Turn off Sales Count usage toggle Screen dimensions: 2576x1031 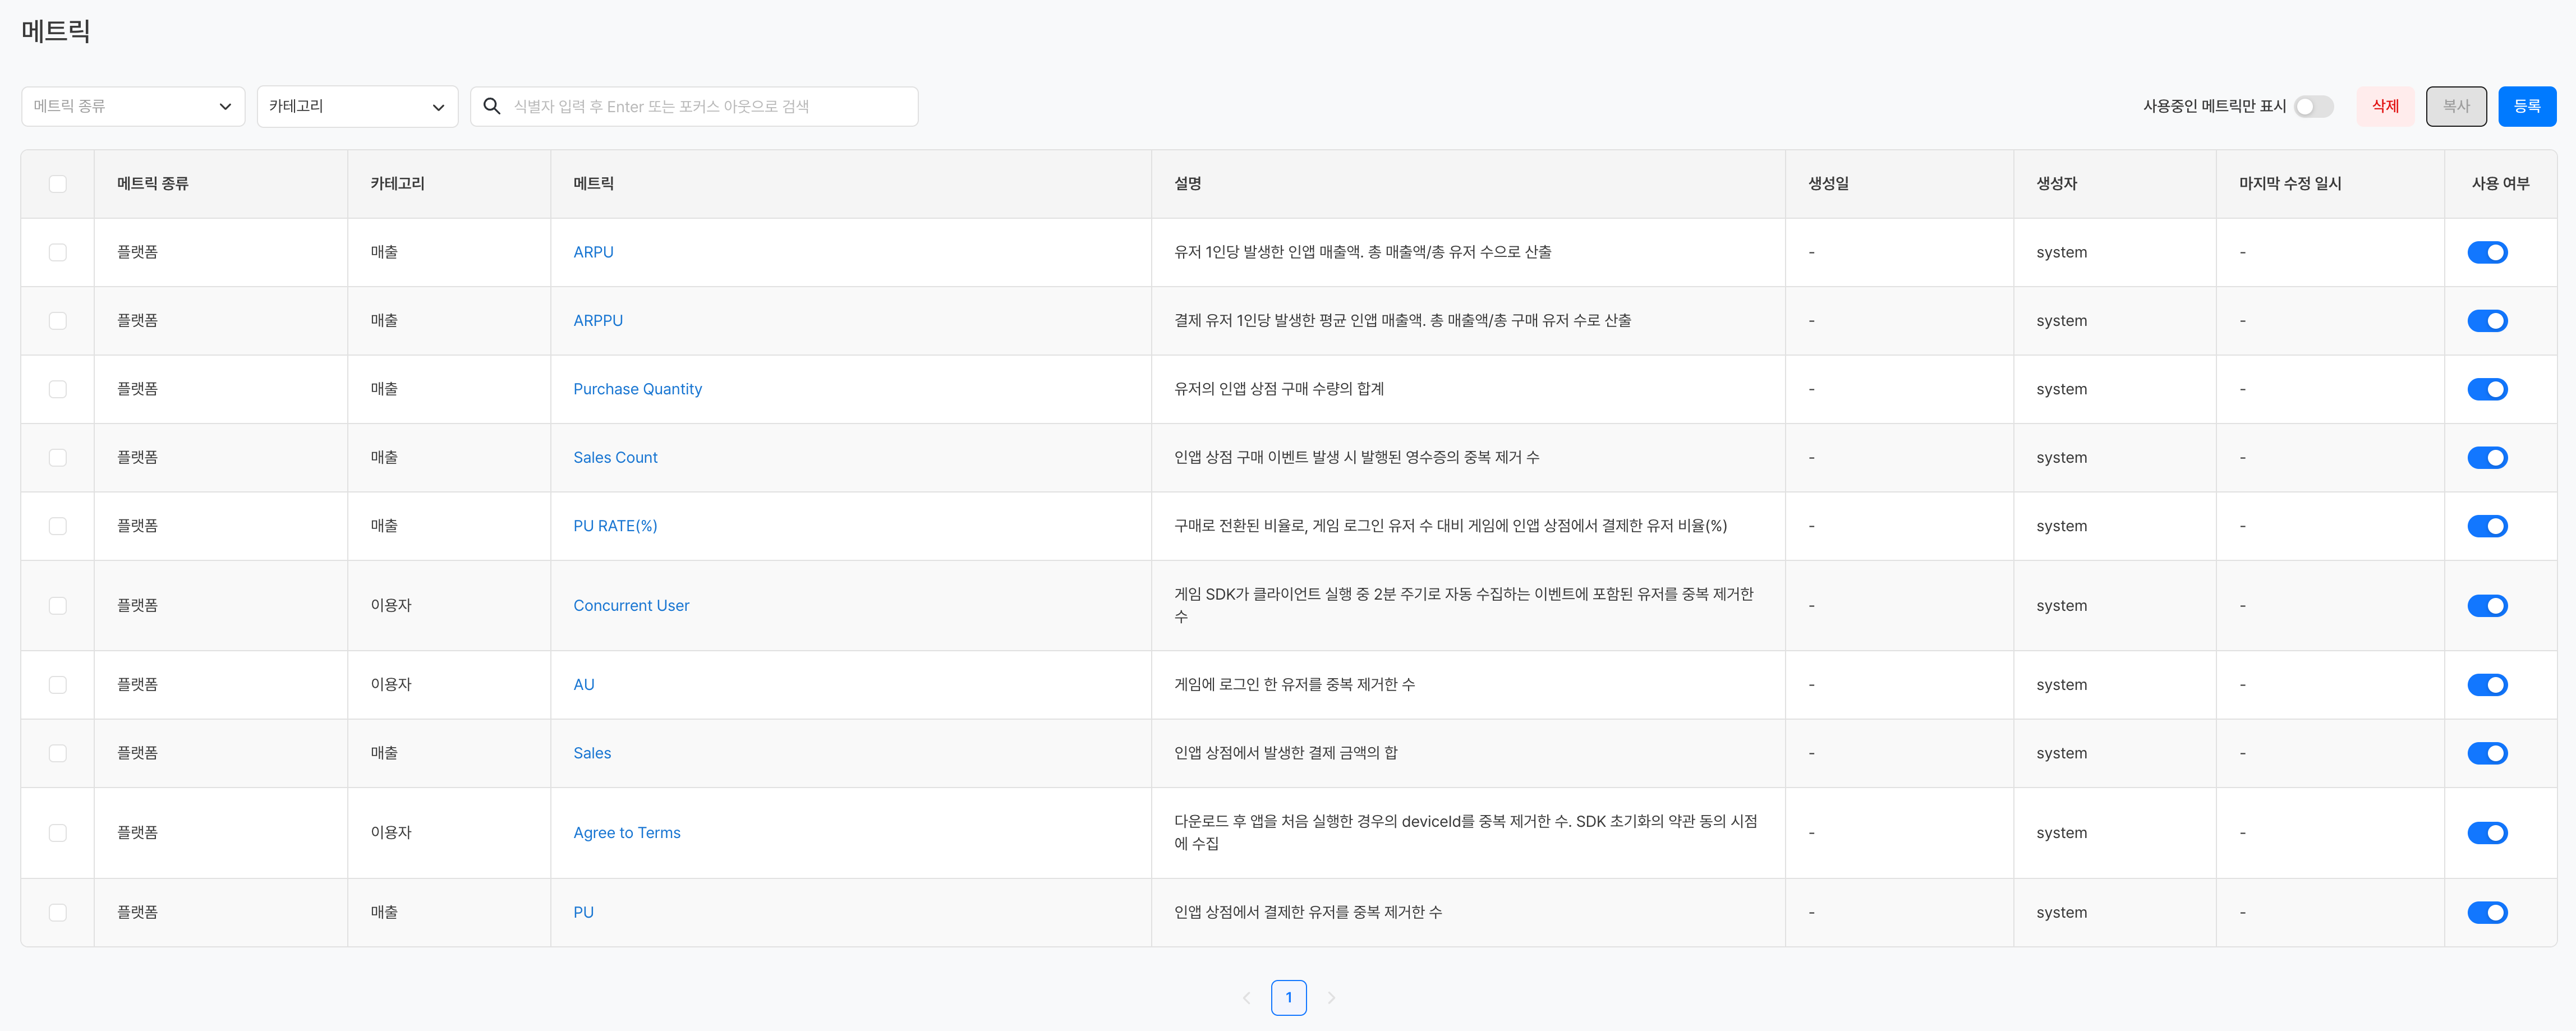[2487, 457]
